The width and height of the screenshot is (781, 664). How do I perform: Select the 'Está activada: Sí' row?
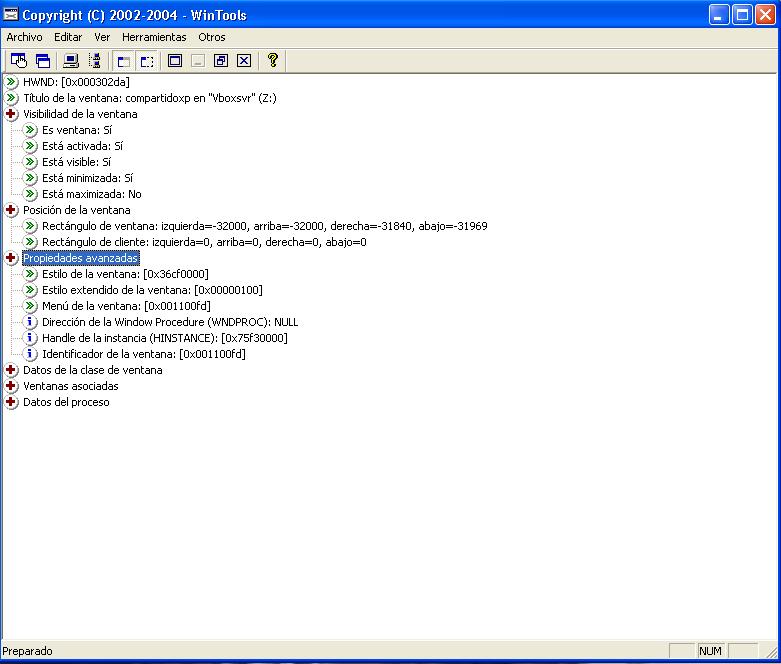[x=82, y=146]
